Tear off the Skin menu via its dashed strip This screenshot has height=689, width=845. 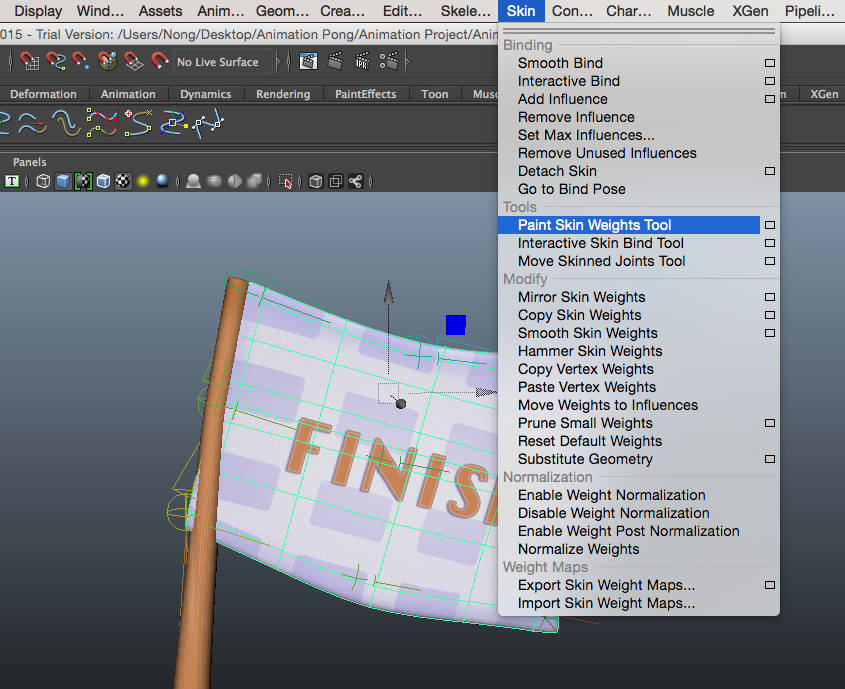tap(638, 31)
